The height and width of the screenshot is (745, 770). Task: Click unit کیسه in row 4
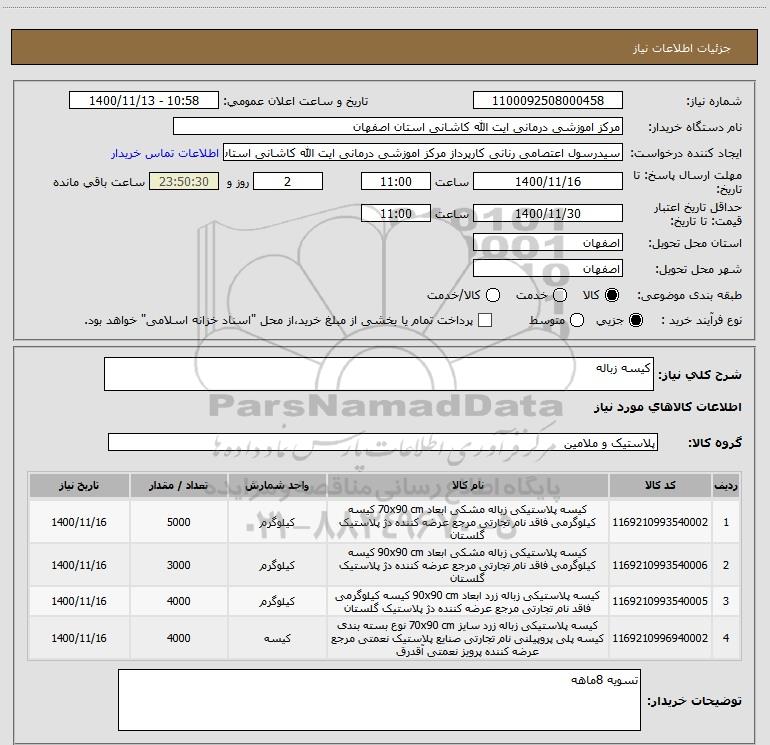coord(277,638)
